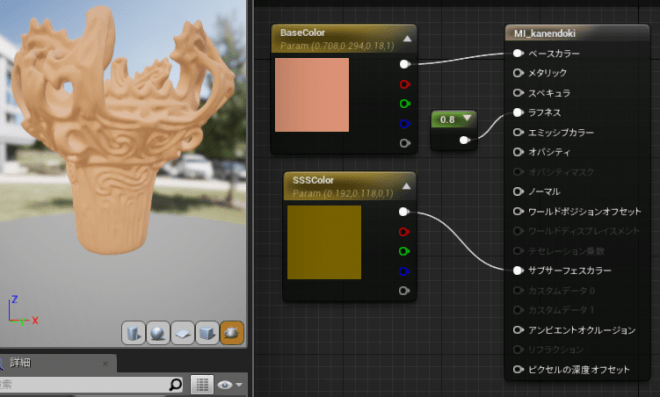
Task: Select the plane preview mesh icon
Action: click(183, 333)
